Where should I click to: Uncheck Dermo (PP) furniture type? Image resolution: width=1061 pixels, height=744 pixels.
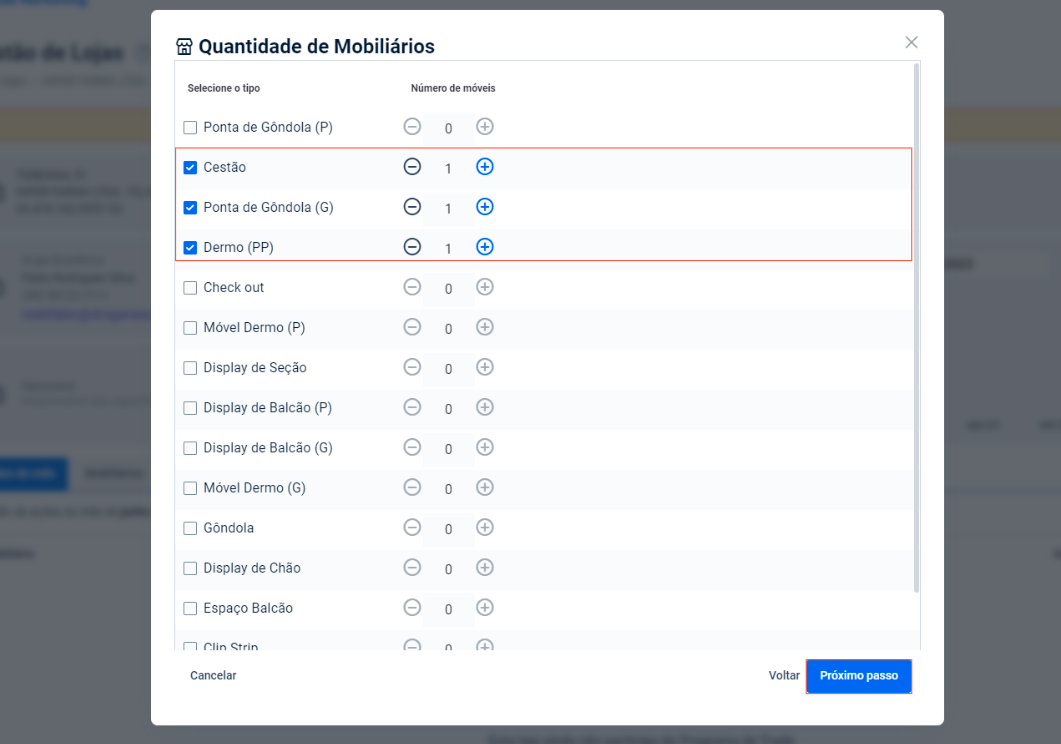pyautogui.click(x=190, y=248)
